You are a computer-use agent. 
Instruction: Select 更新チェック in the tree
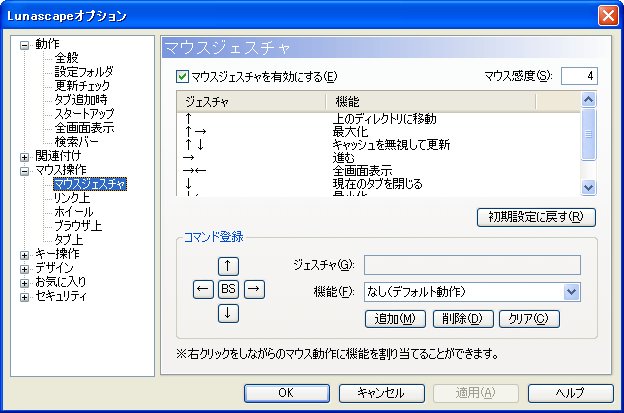82,86
